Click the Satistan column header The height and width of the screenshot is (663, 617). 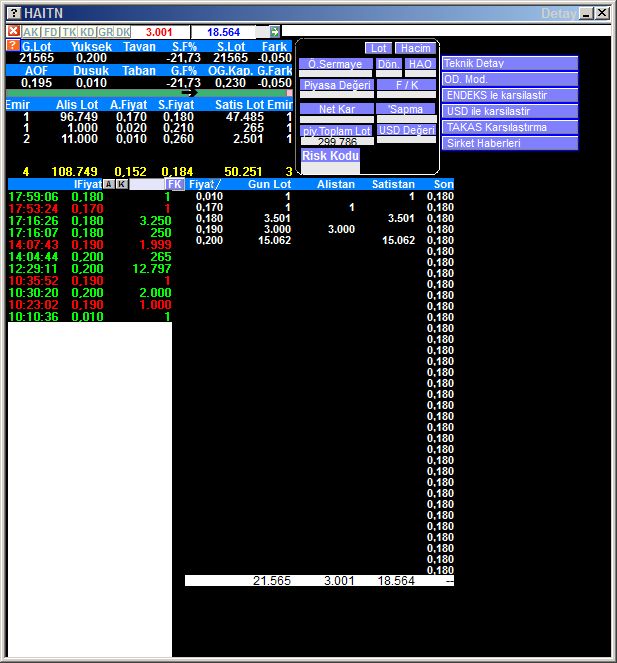coord(393,184)
